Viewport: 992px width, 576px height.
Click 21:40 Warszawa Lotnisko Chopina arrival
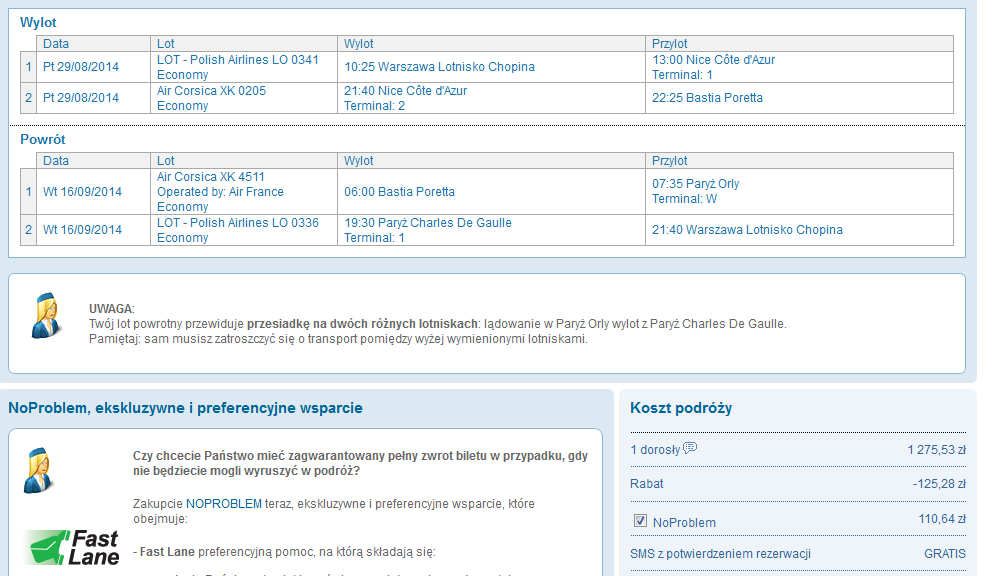(x=747, y=230)
